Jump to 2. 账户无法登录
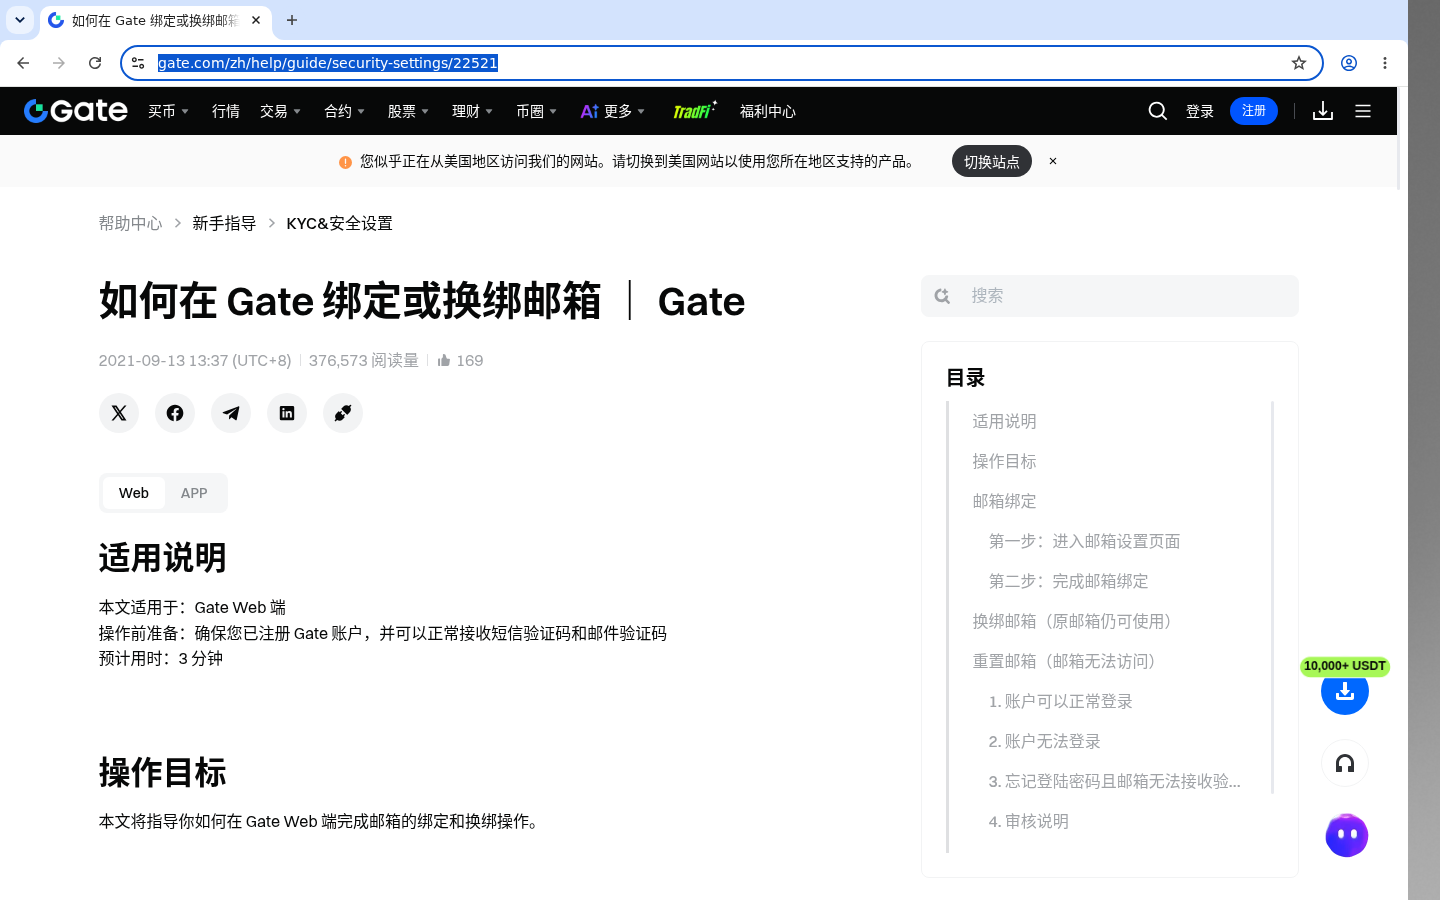 pos(1044,741)
